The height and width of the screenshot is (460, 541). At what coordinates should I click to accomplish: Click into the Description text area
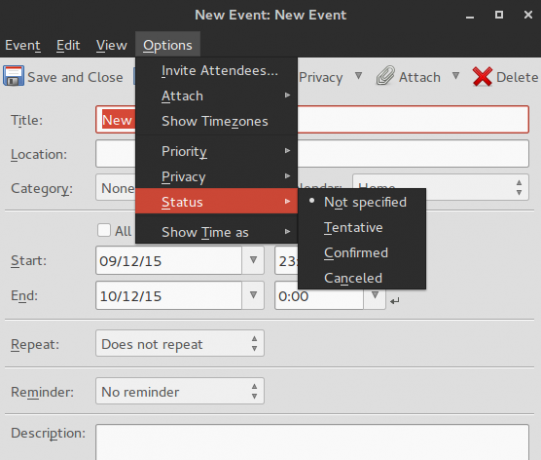312,442
